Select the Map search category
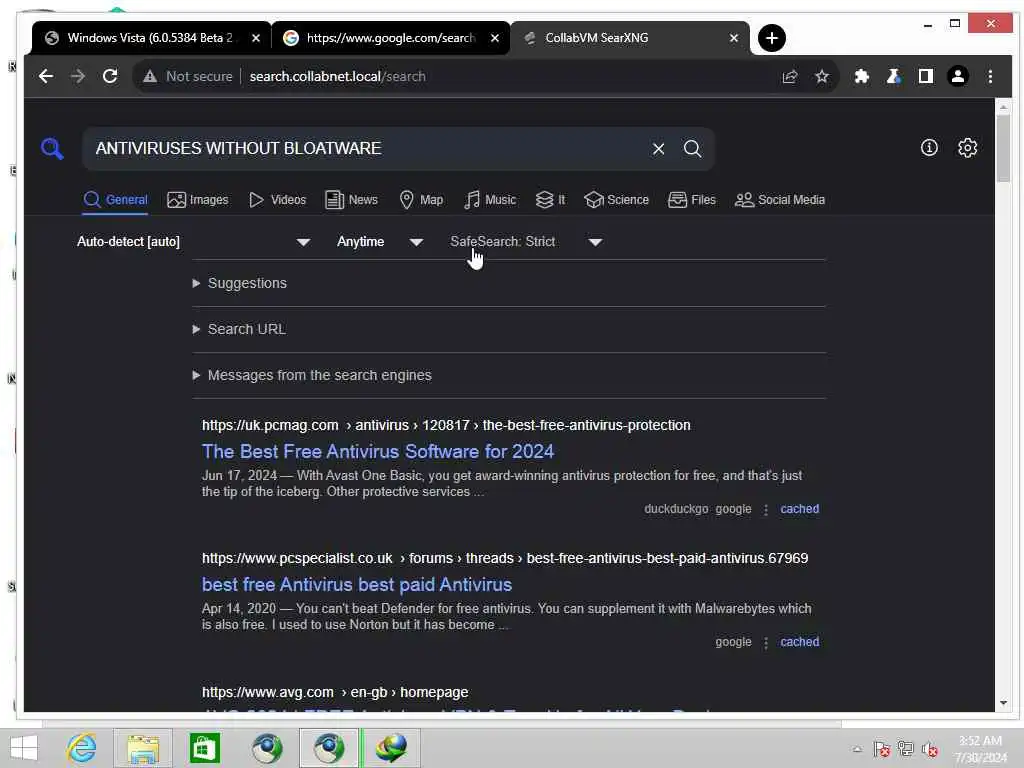Image resolution: width=1024 pixels, height=768 pixels. click(421, 200)
